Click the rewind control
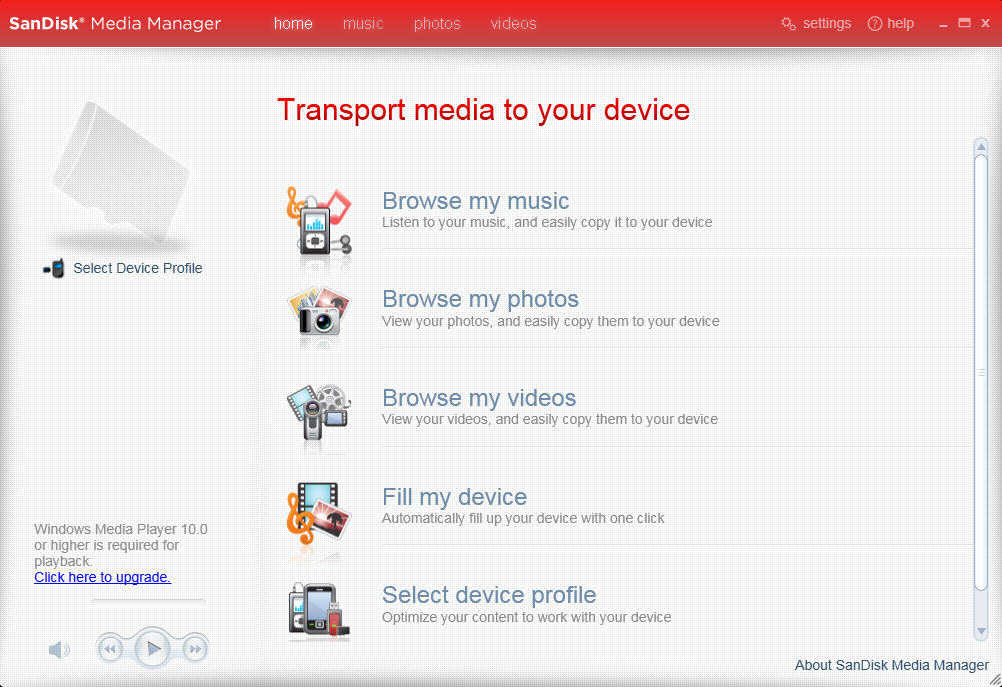1002x687 pixels. tap(110, 648)
